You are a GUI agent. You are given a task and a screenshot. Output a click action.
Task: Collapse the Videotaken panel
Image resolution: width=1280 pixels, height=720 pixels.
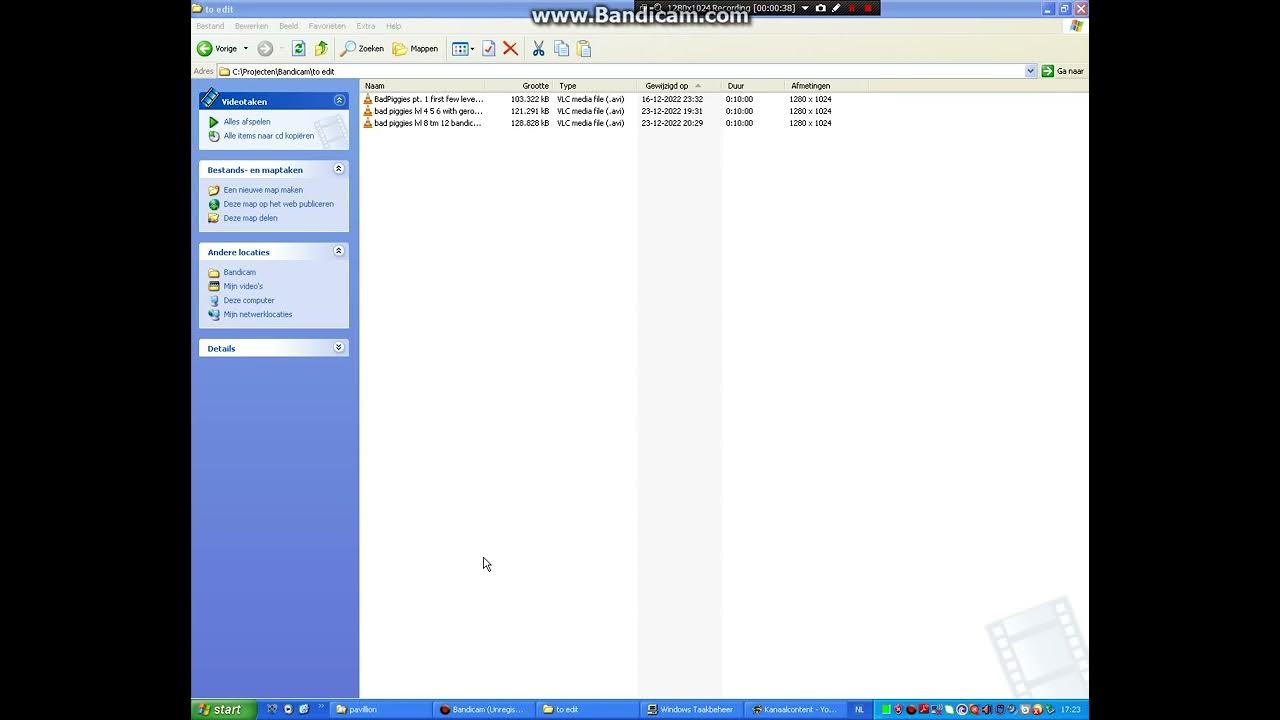click(x=339, y=100)
